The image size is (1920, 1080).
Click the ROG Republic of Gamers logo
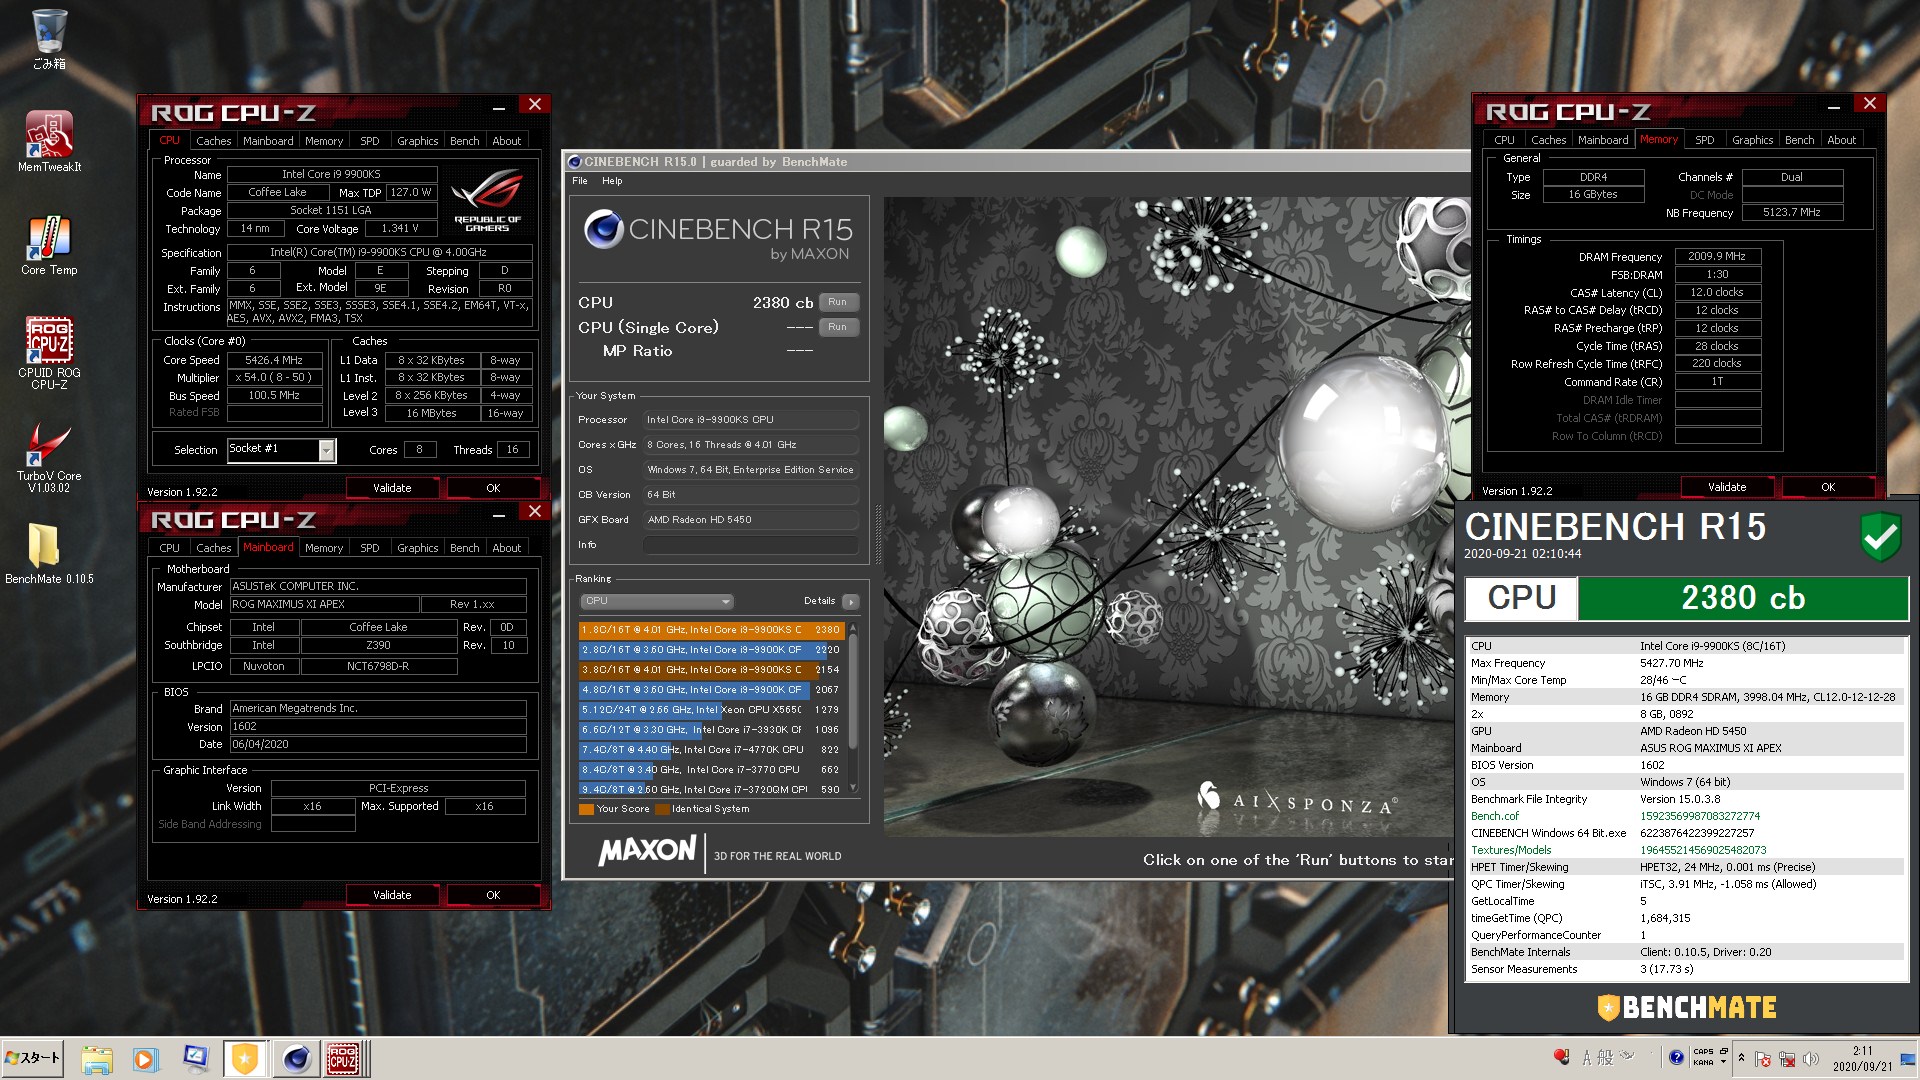pos(487,201)
